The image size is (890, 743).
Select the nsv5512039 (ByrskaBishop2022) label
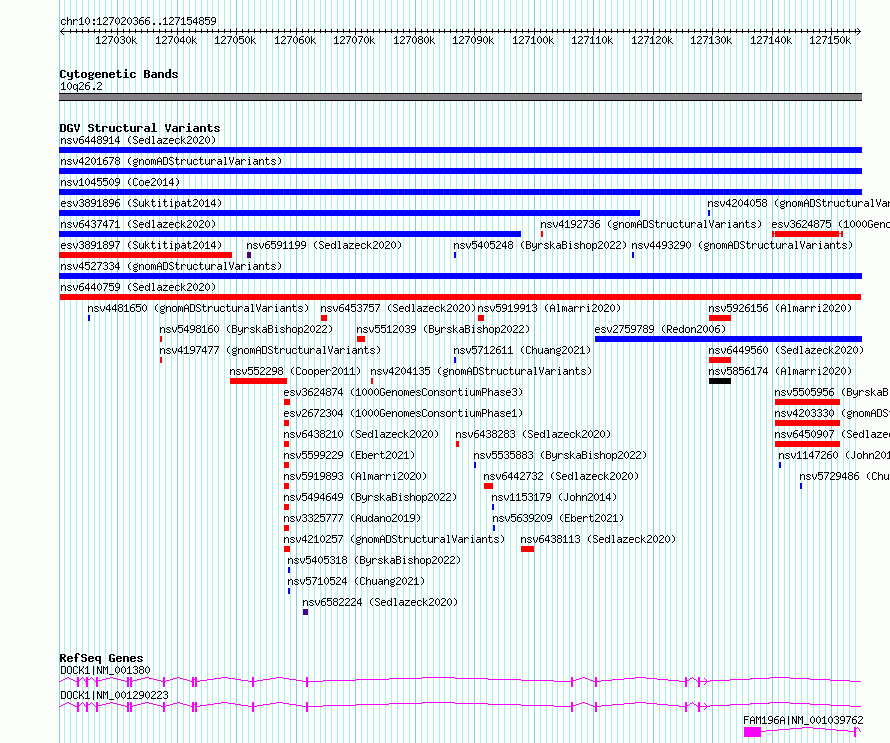[443, 329]
